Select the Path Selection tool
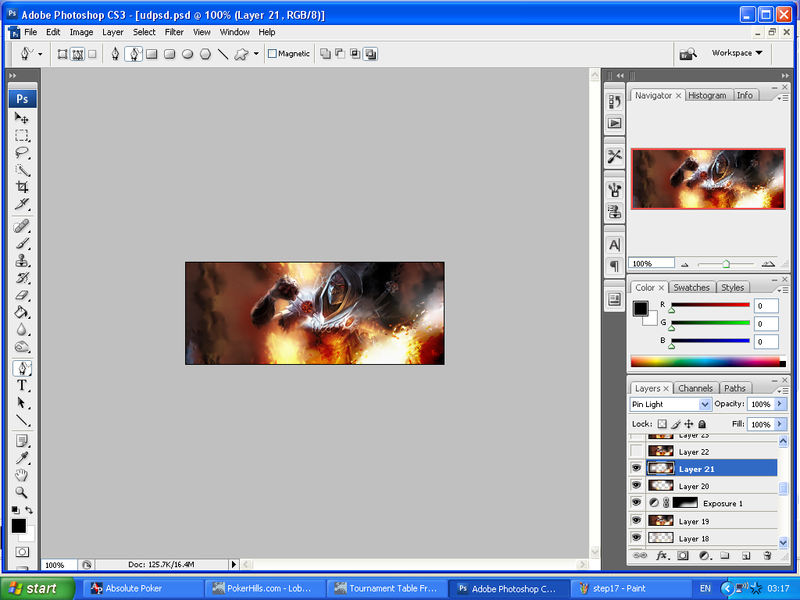Screen dimensions: 800x600 [x=21, y=403]
